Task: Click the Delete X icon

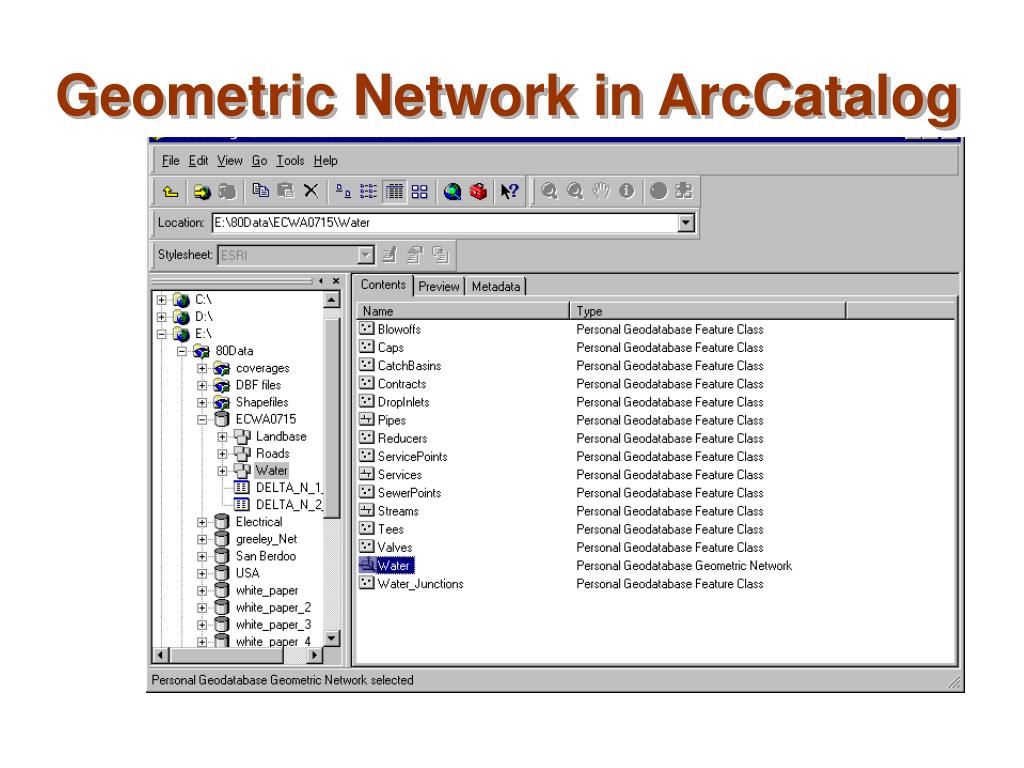Action: click(x=311, y=191)
